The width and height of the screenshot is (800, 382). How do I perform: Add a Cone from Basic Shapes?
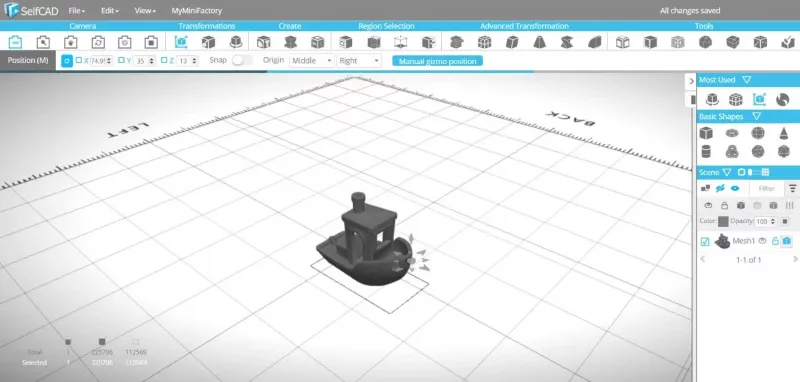783,133
